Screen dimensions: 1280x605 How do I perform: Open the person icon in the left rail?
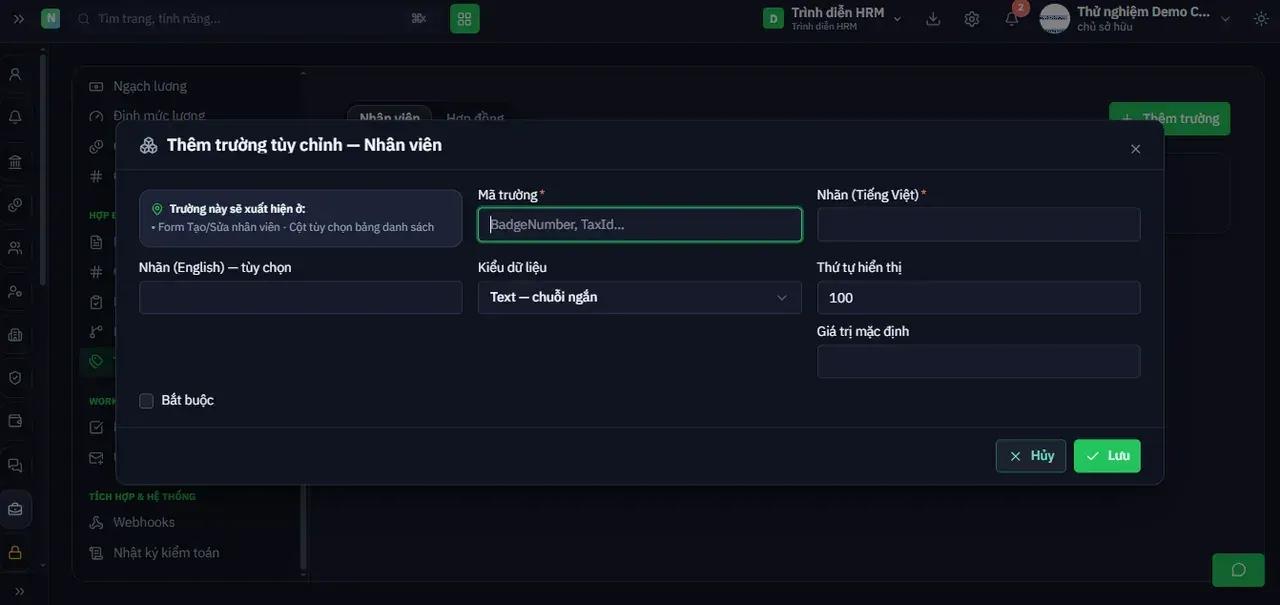[x=15, y=74]
